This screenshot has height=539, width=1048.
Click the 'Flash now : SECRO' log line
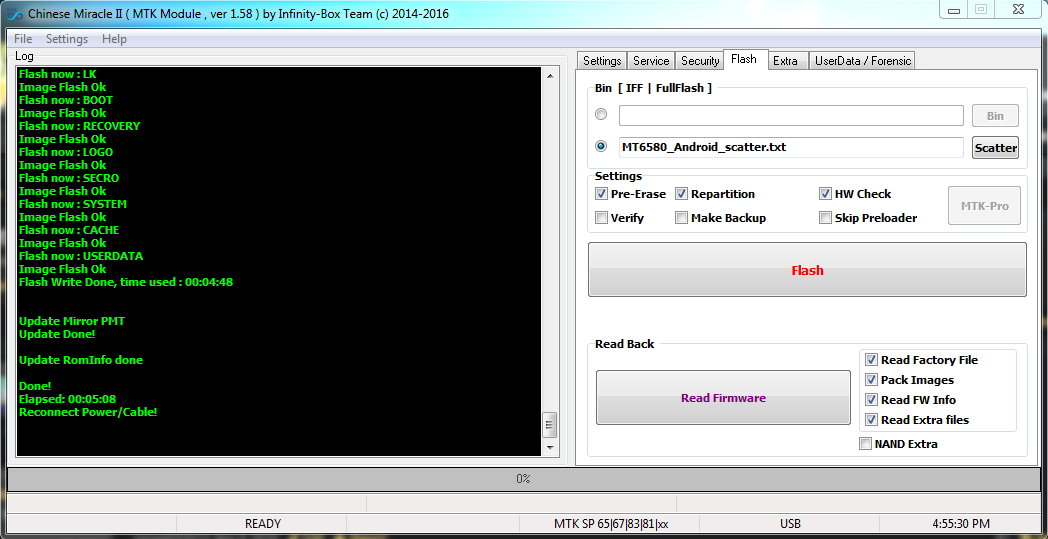(69, 178)
